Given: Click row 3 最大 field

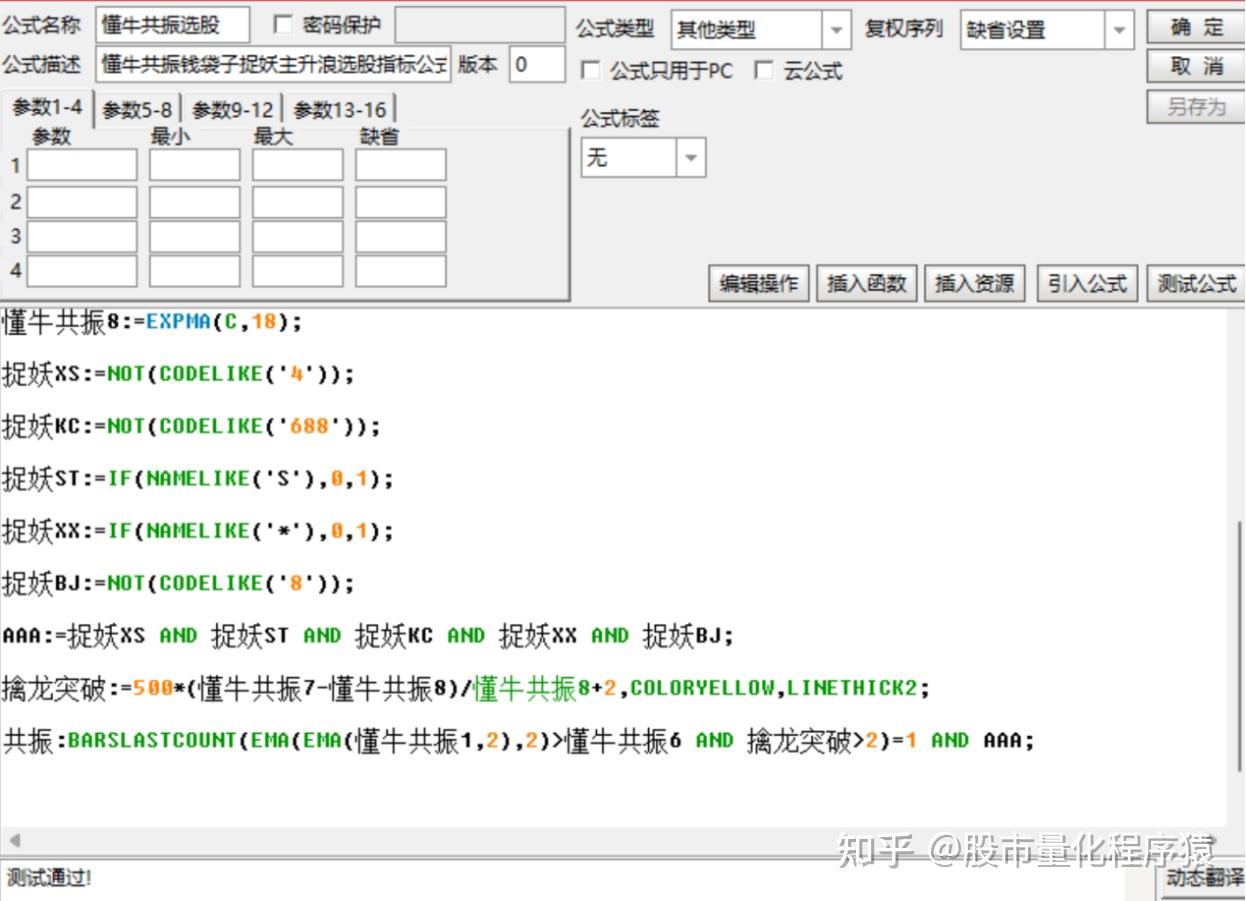Looking at the screenshot, I should tap(298, 236).
